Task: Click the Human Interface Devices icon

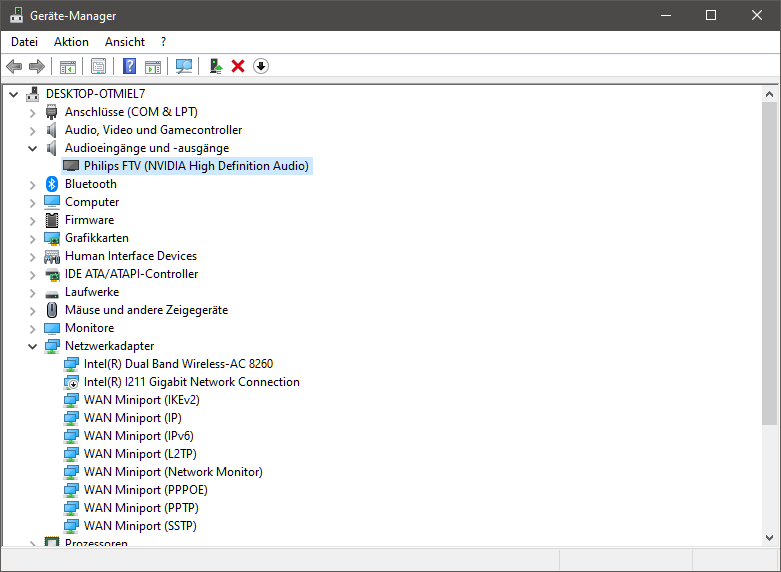Action: (x=52, y=257)
